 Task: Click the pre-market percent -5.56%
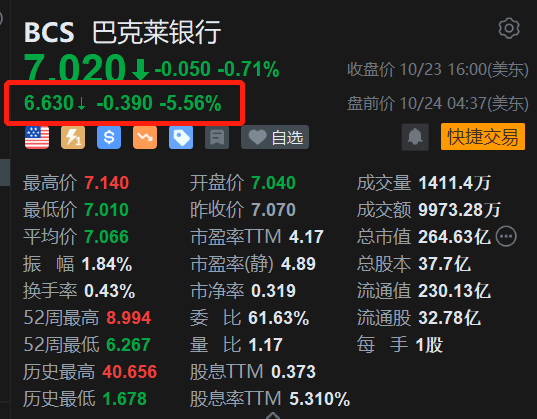191,102
